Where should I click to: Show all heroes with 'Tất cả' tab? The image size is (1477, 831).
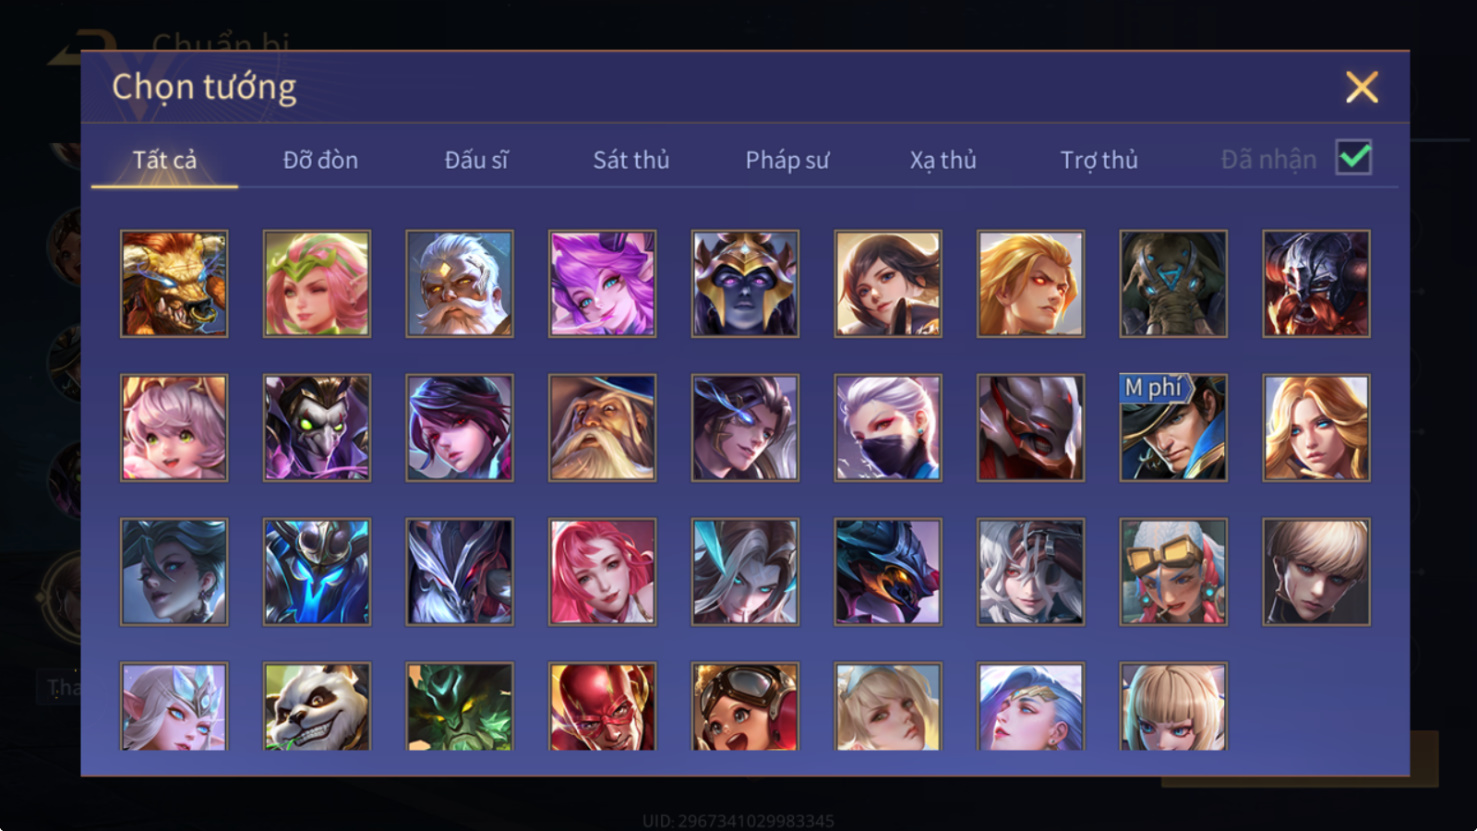point(165,160)
